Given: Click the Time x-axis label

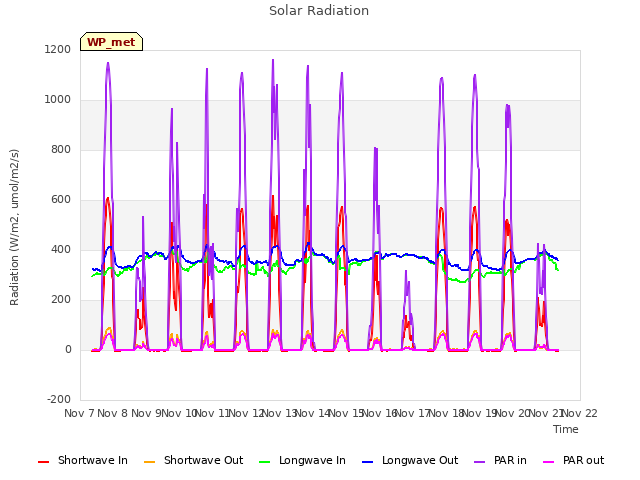Looking at the screenshot, I should pyautogui.click(x=566, y=429).
